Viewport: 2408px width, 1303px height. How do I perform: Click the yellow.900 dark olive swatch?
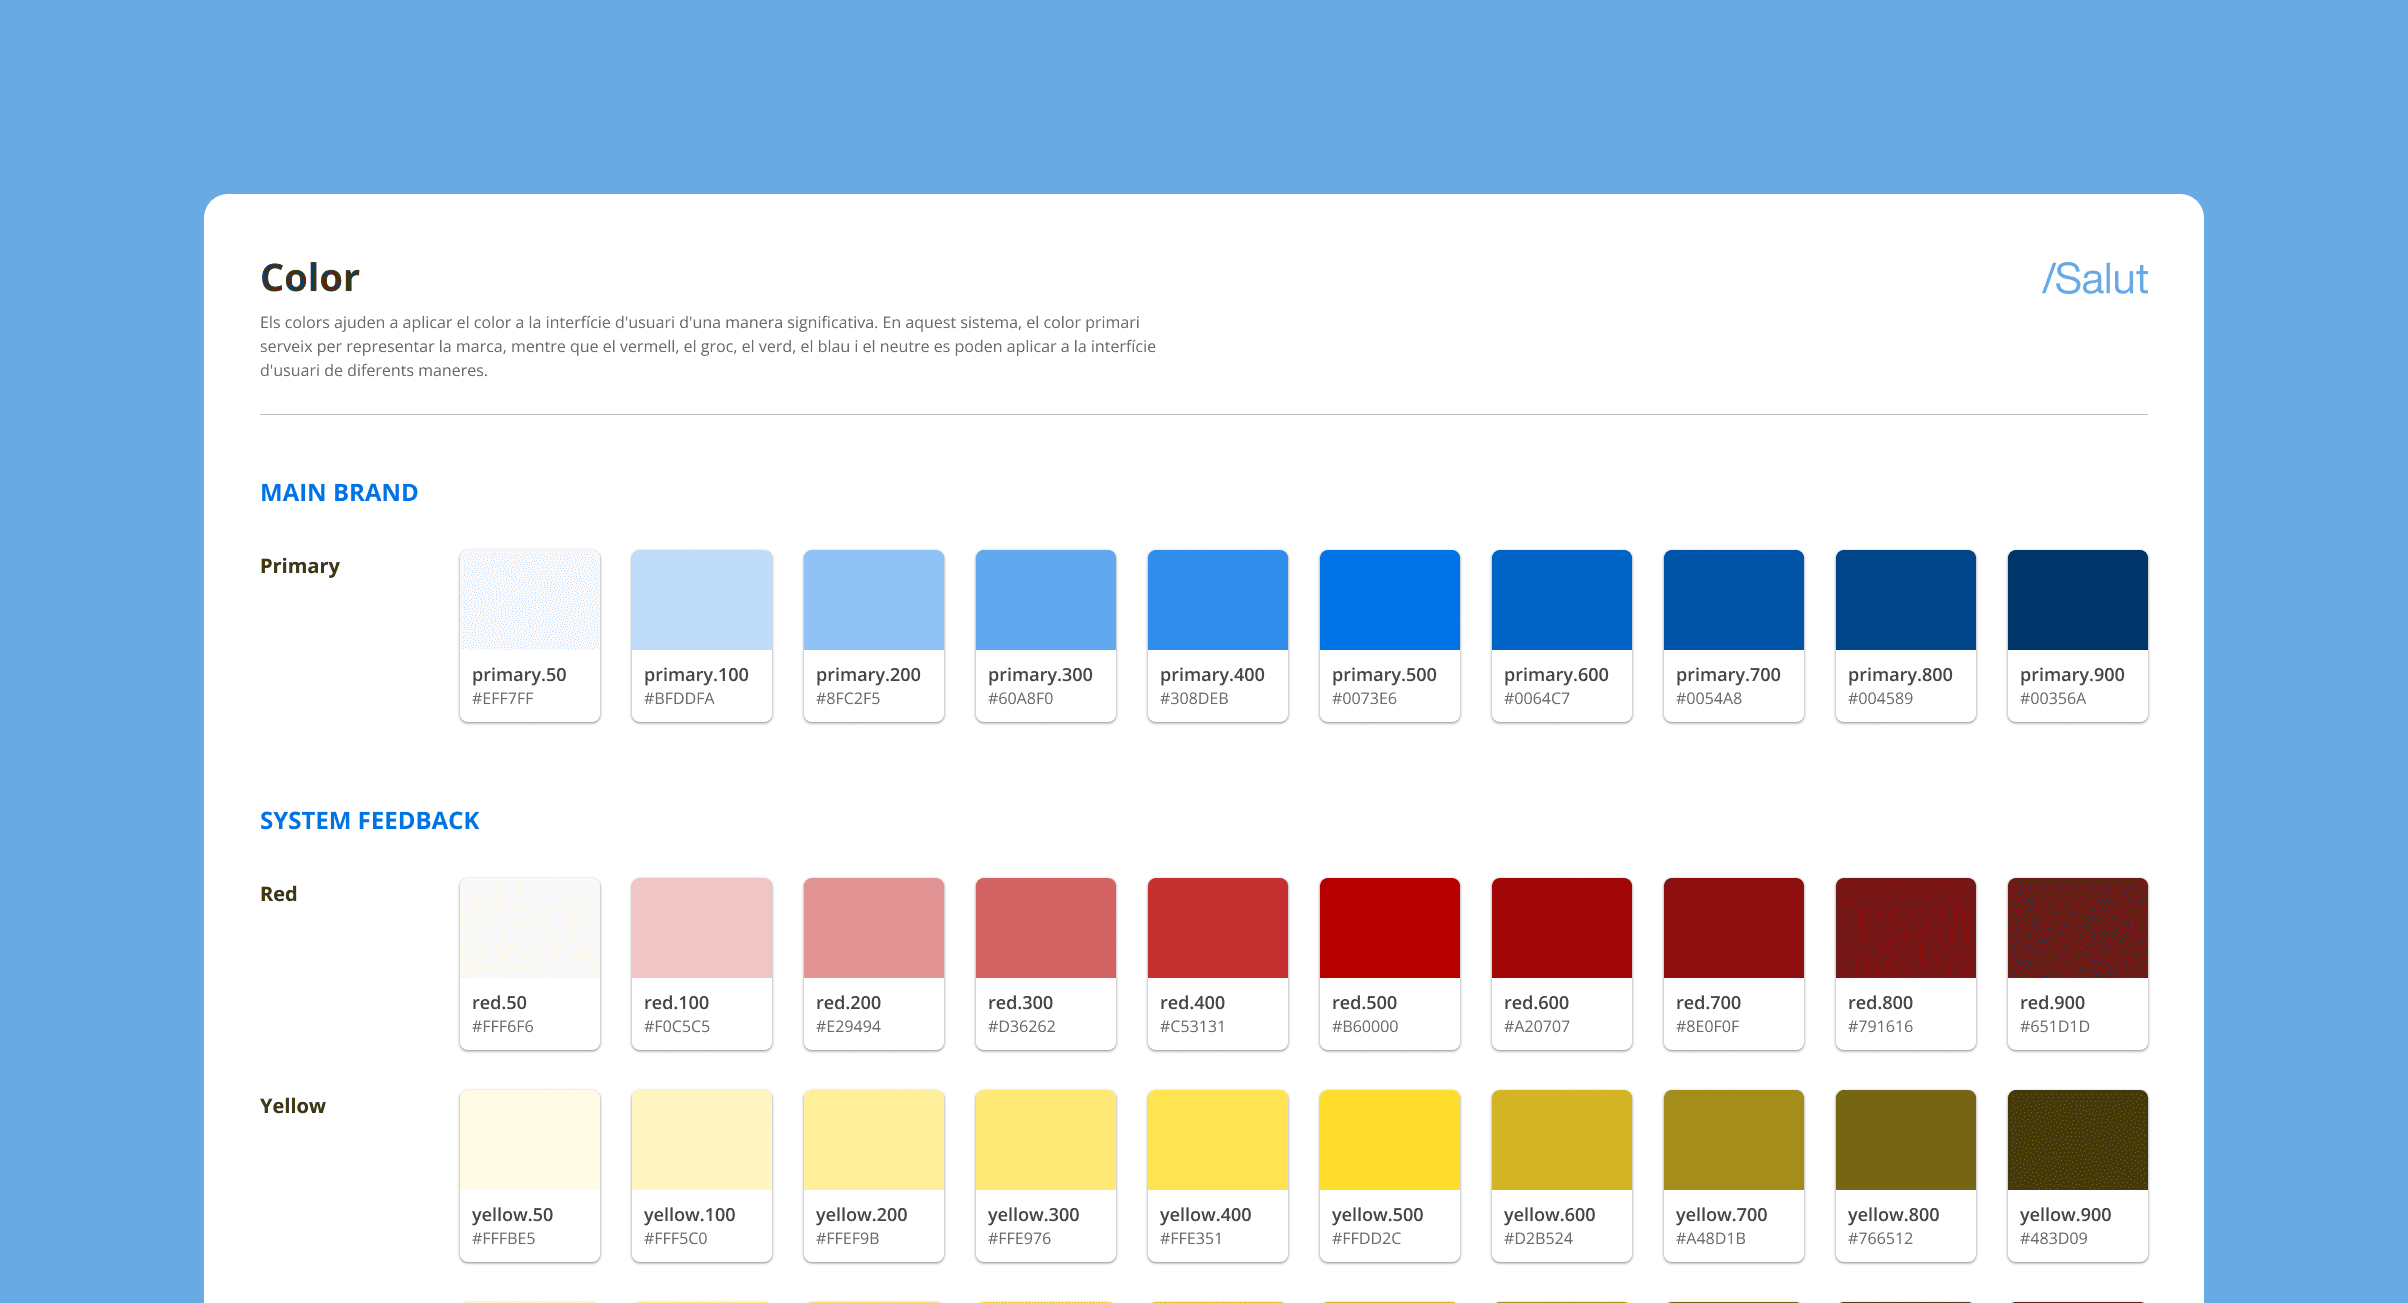pyautogui.click(x=2077, y=1140)
